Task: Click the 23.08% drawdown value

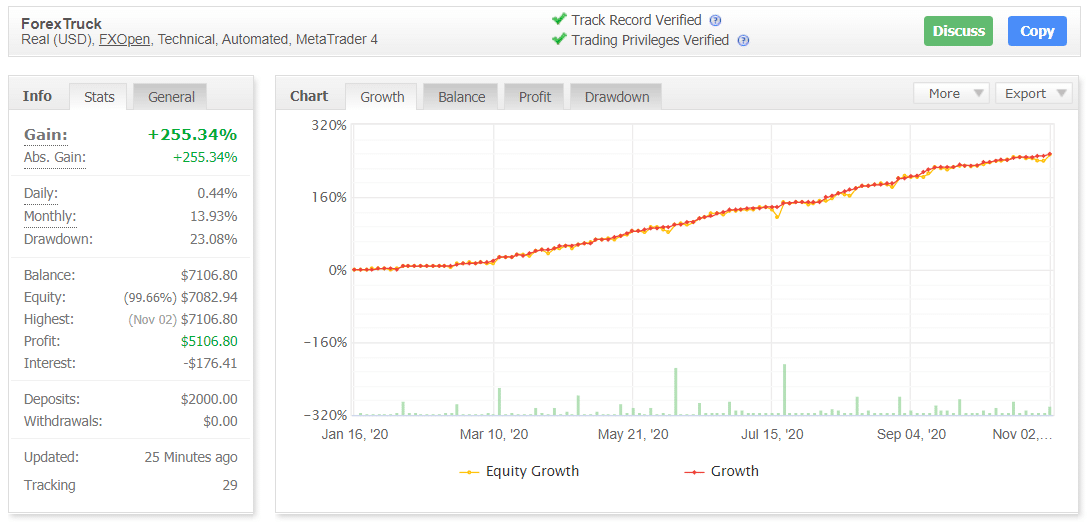Action: pyautogui.click(x=214, y=240)
